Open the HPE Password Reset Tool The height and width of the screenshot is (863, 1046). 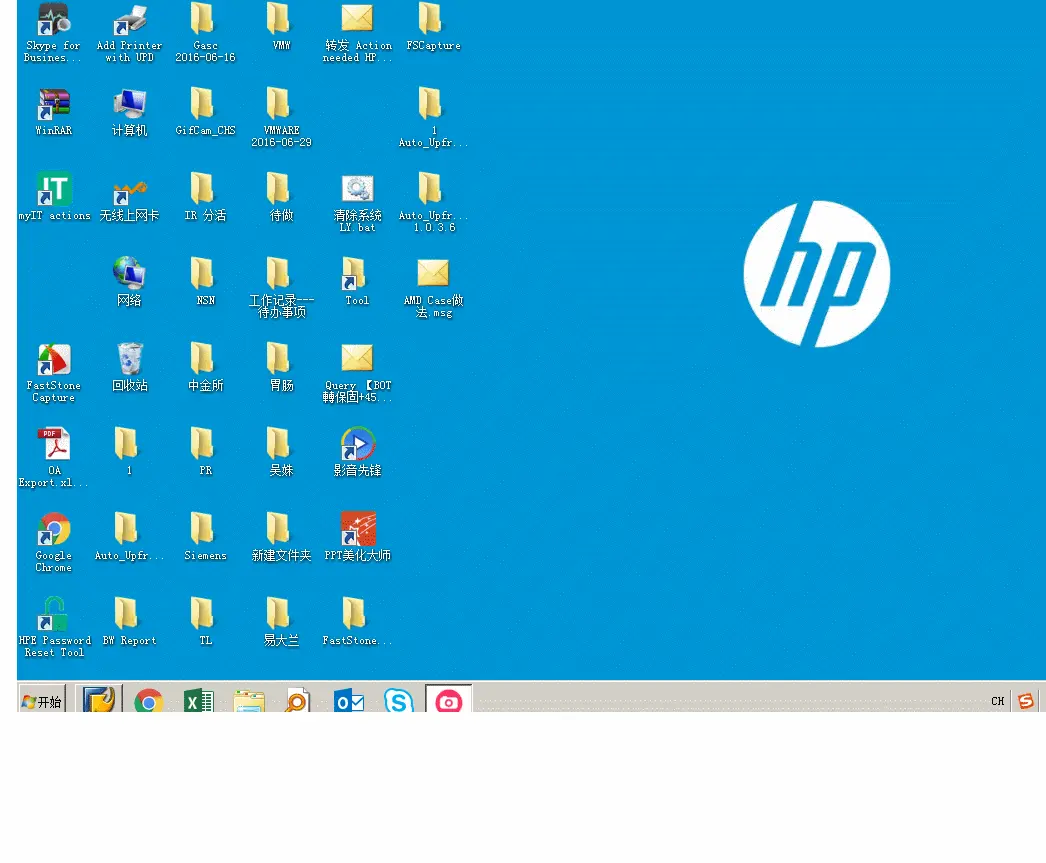pos(54,627)
